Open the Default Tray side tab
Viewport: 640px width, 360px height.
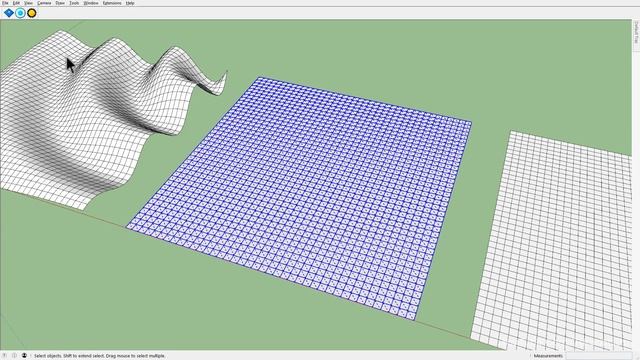tap(636, 34)
